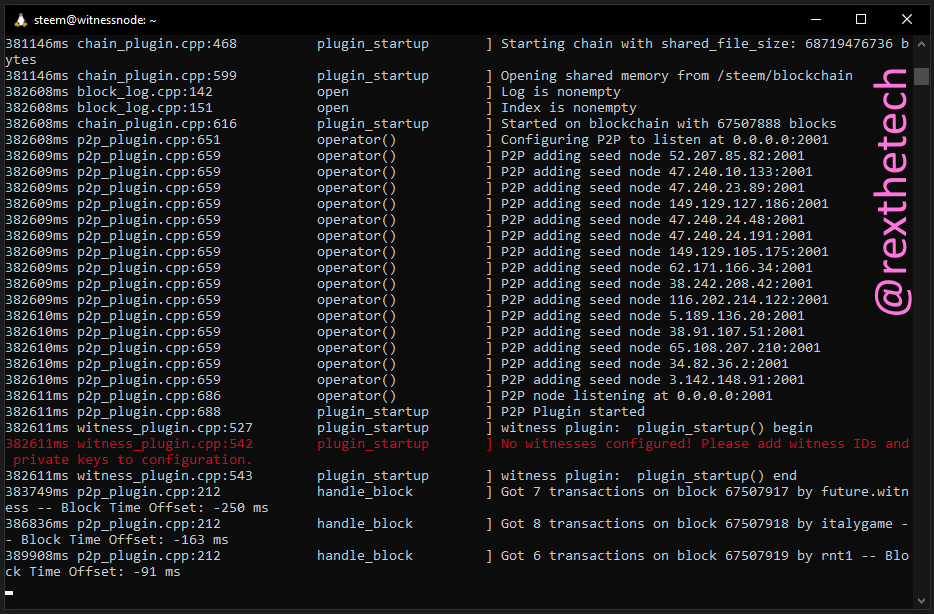Click the 'Index is nonempty' line

(x=568, y=107)
